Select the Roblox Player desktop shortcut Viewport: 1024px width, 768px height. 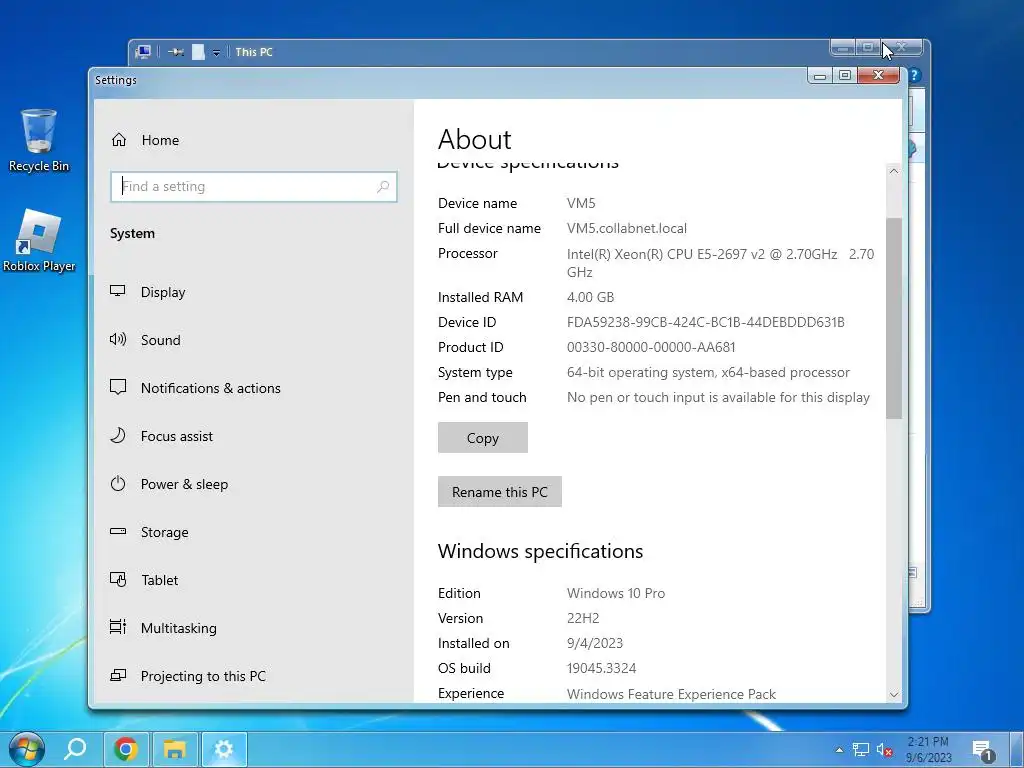(x=39, y=241)
